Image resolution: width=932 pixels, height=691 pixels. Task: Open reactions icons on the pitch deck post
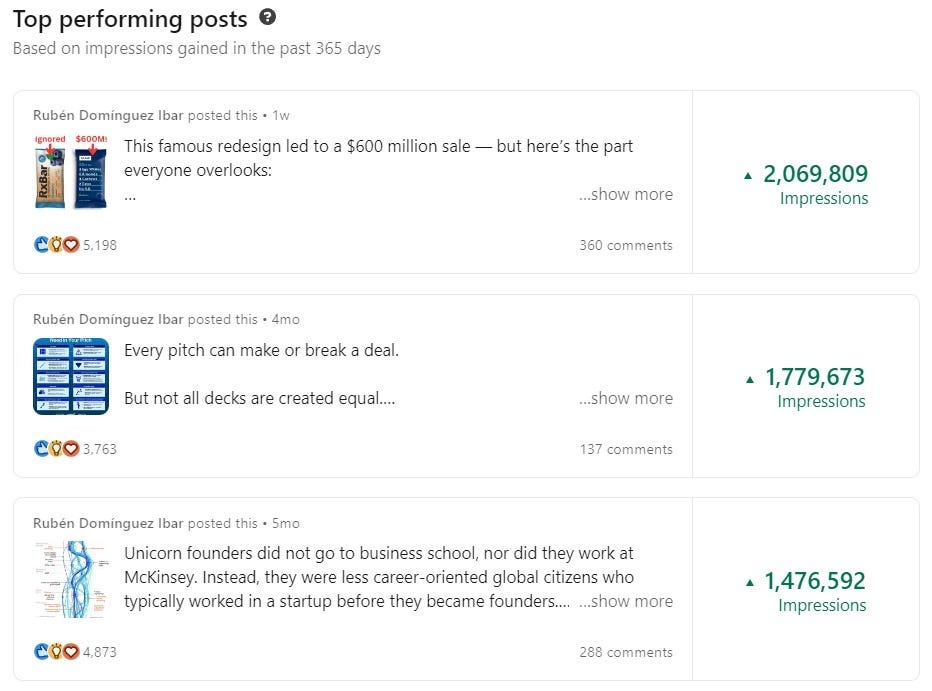click(56, 449)
